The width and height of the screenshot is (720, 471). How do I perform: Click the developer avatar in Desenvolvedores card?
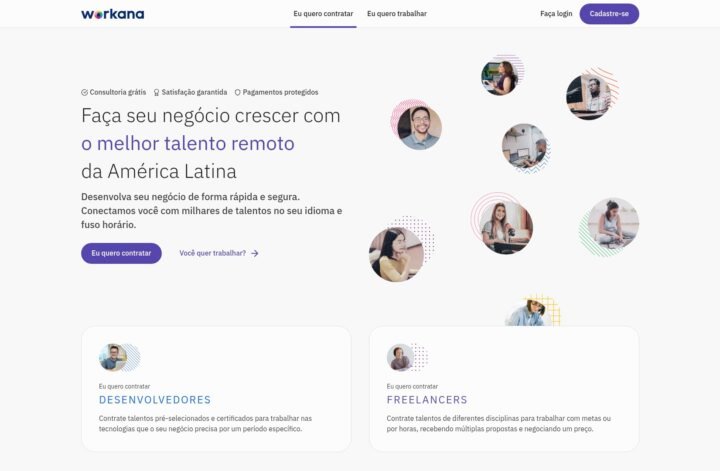(113, 357)
